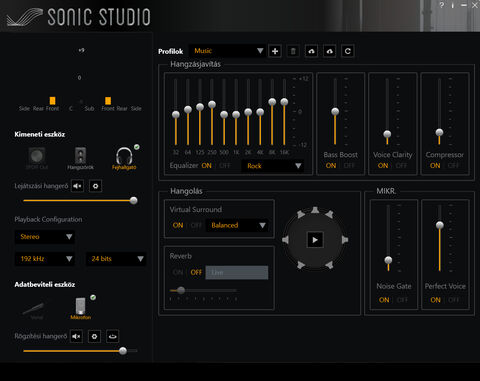Open the 192 kHz sample rate dropdown
The height and width of the screenshot is (381, 480).
(x=44, y=259)
